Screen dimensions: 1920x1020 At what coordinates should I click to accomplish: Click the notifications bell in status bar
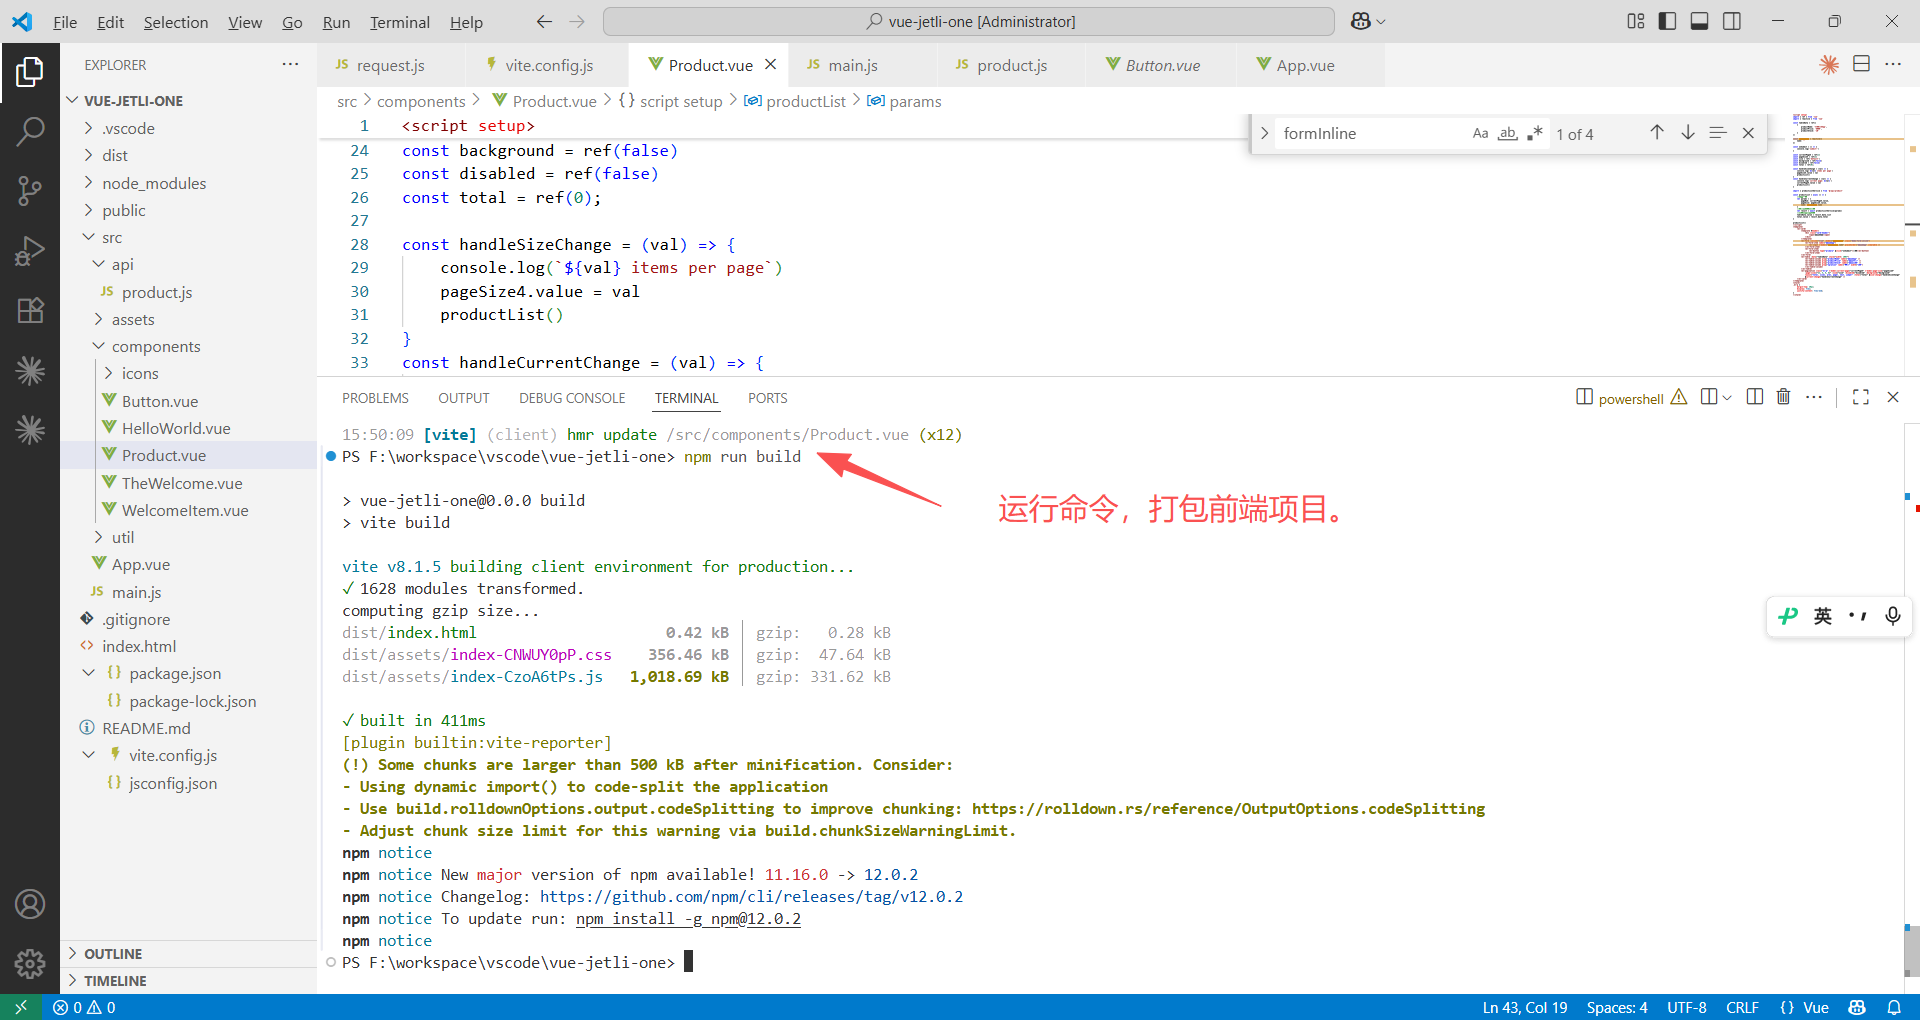(x=1894, y=1007)
